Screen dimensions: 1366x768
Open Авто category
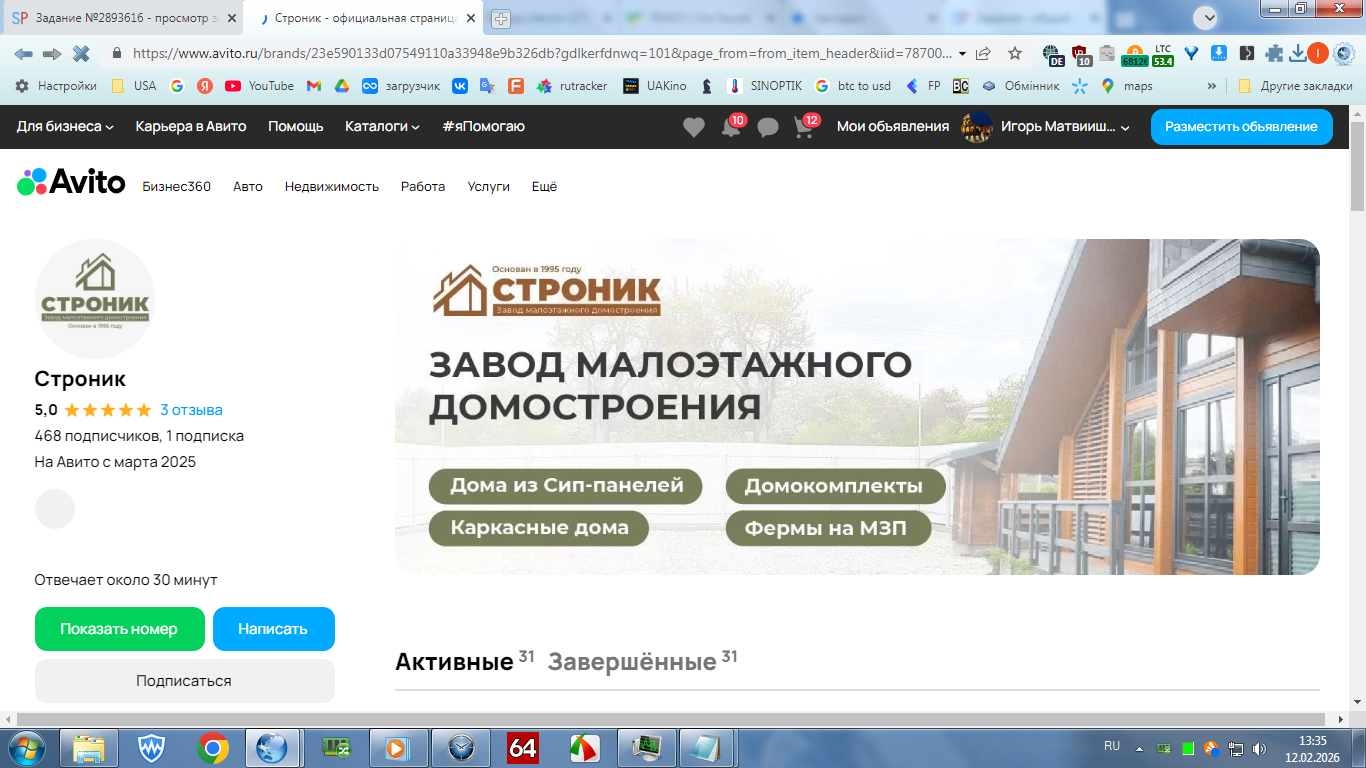pos(248,186)
